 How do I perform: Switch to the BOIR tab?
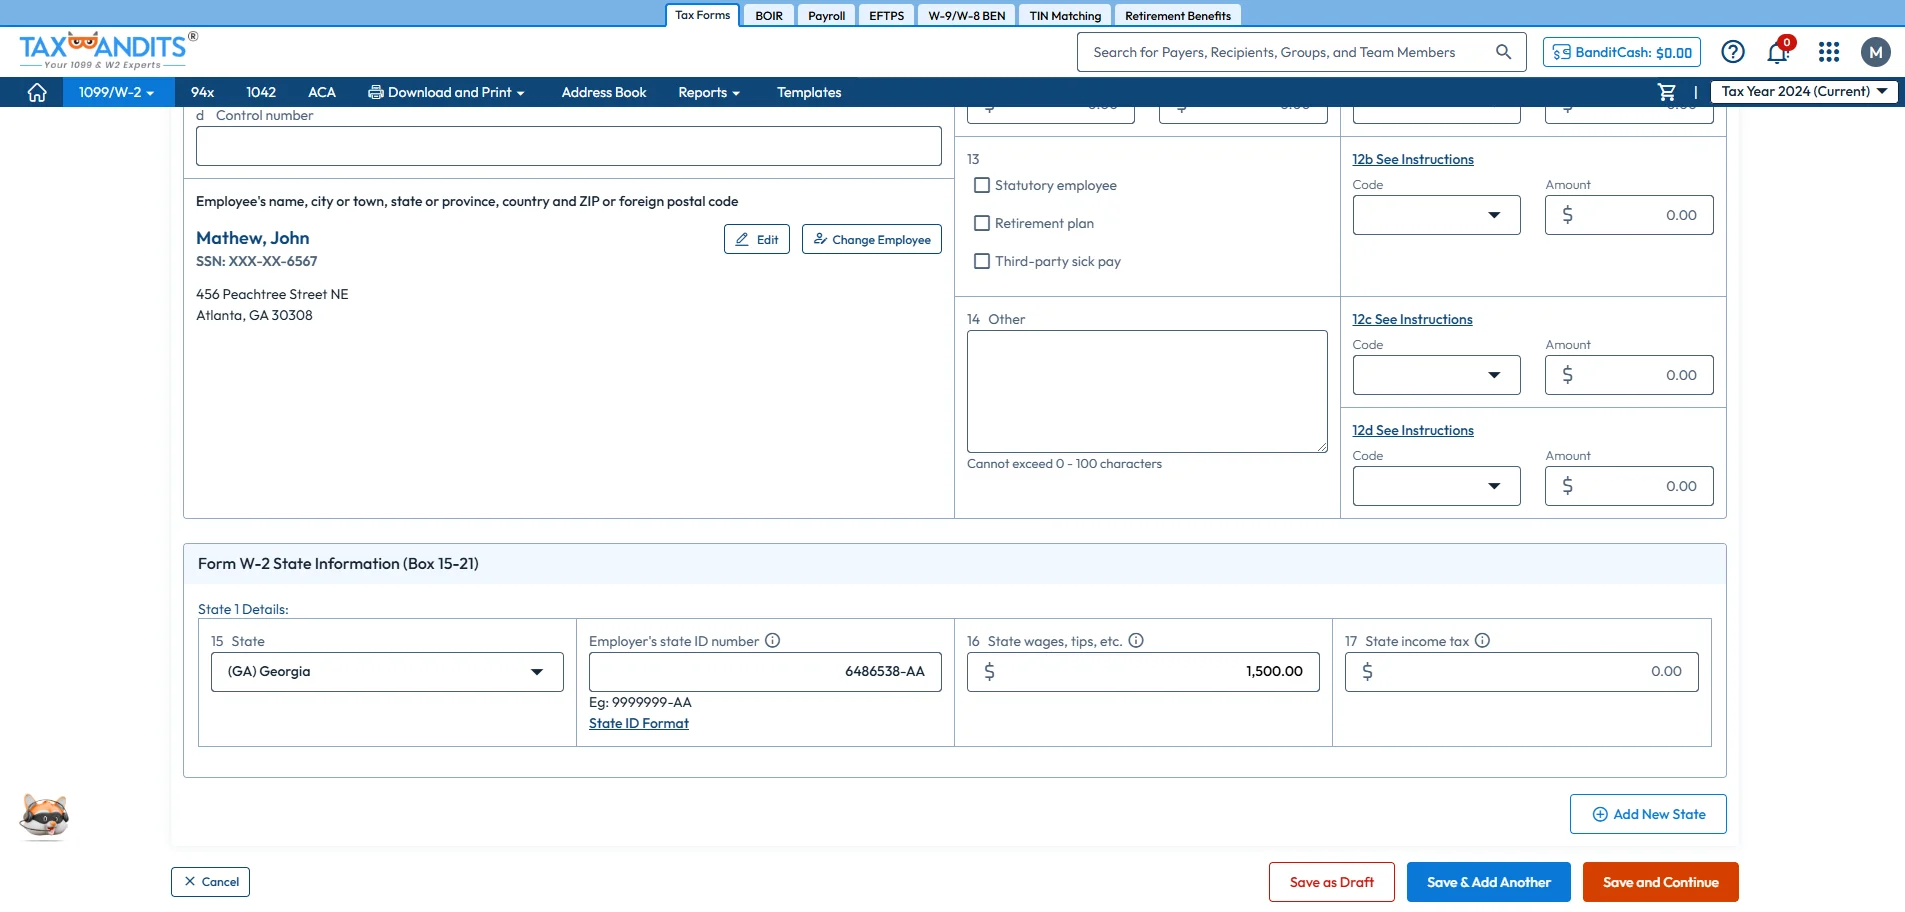click(769, 15)
